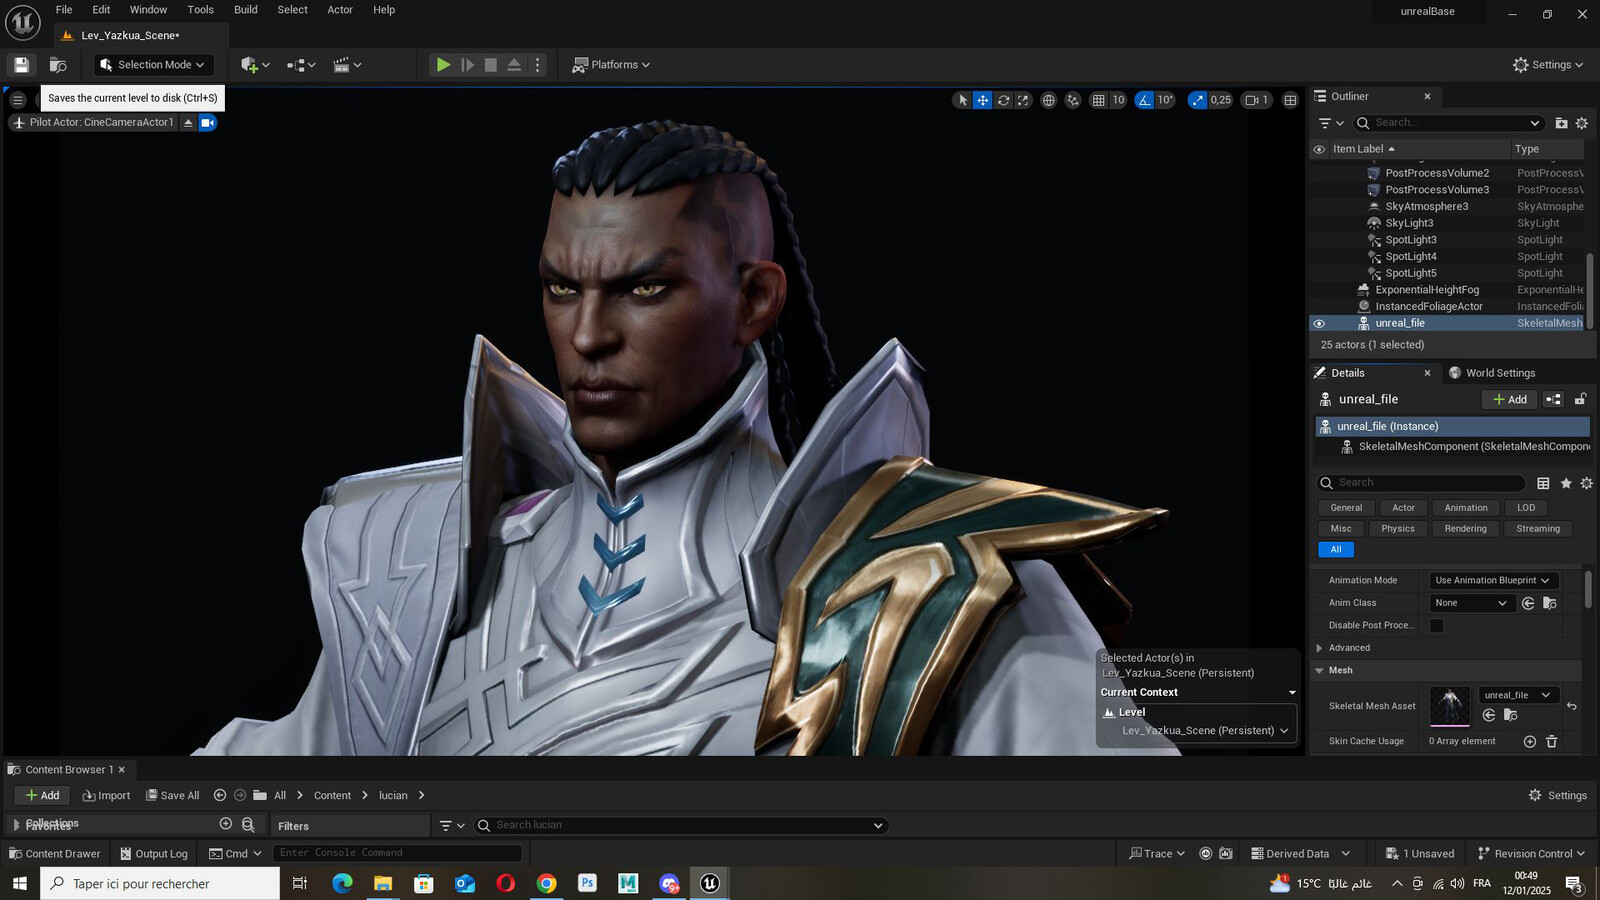Click Skeletal Mesh Asset thumbnail
This screenshot has height=900, width=1600.
[1450, 706]
